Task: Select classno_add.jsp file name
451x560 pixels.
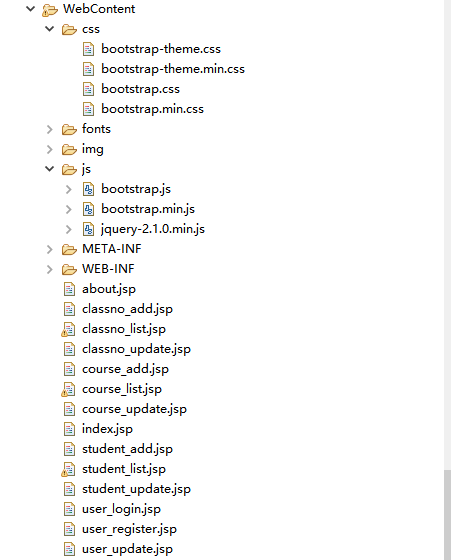Action: 127,309
